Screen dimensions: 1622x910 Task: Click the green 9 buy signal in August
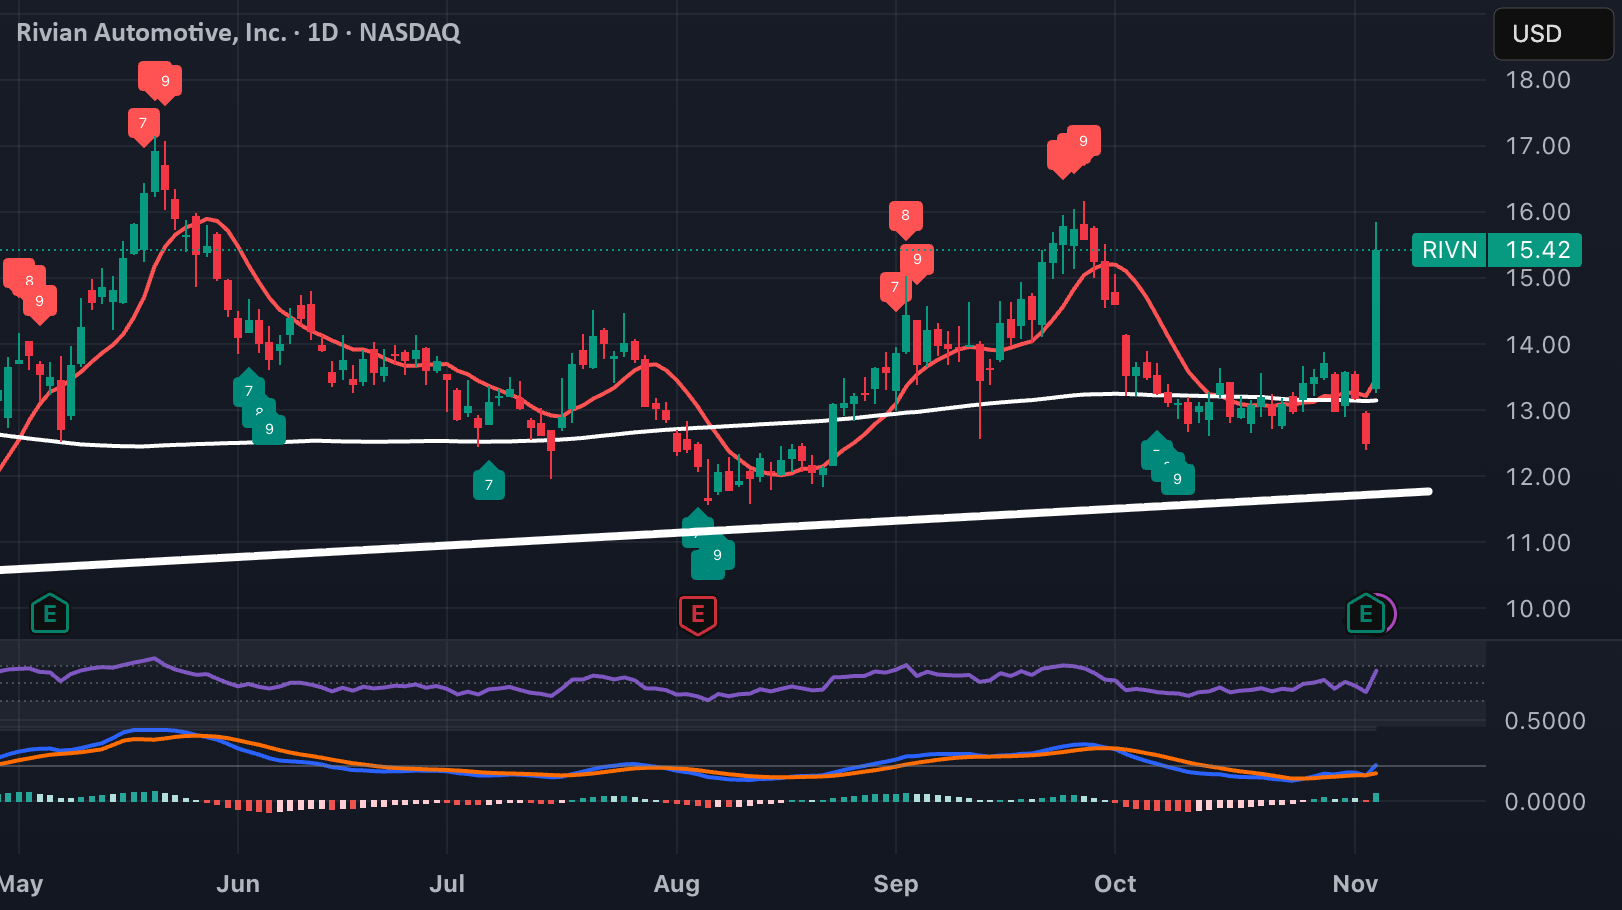coord(717,556)
